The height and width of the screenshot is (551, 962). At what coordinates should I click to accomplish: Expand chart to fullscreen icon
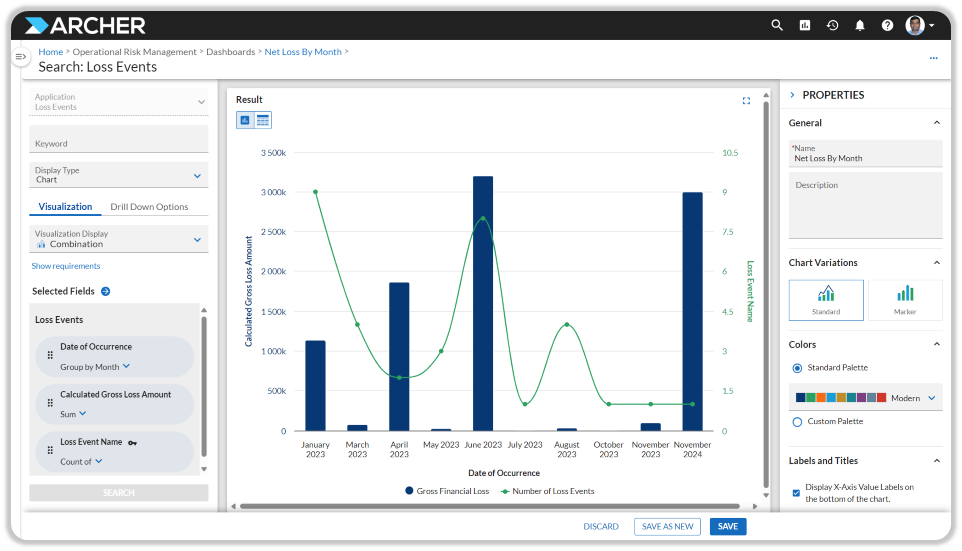(746, 100)
